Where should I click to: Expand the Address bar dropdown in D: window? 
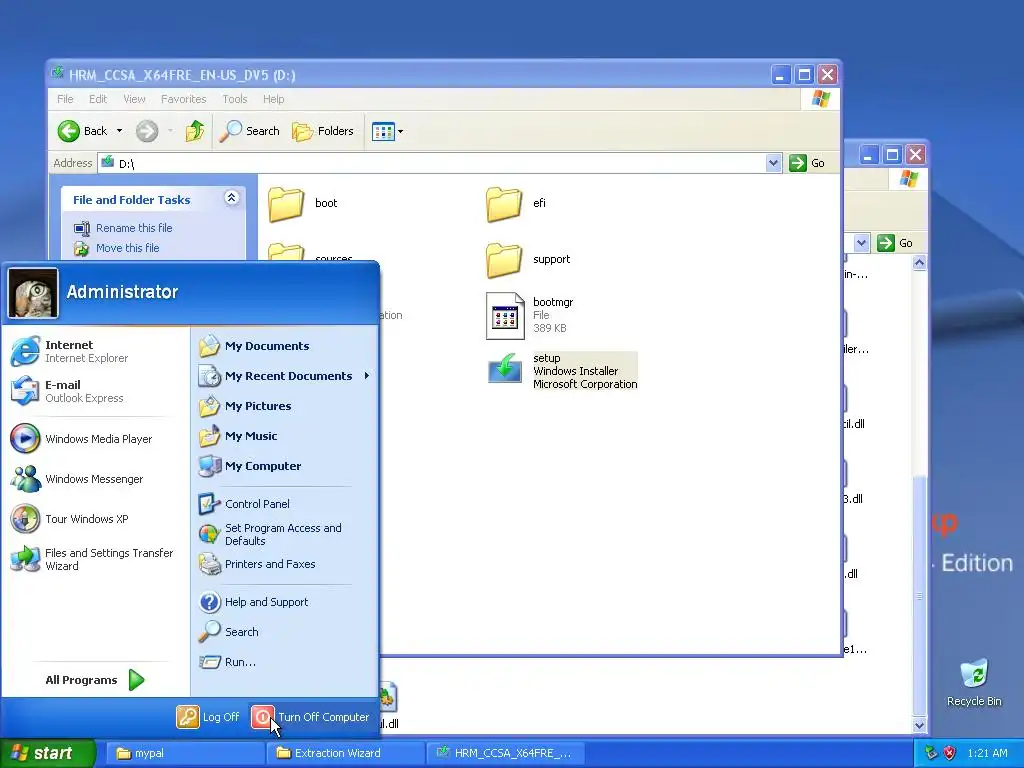(773, 163)
